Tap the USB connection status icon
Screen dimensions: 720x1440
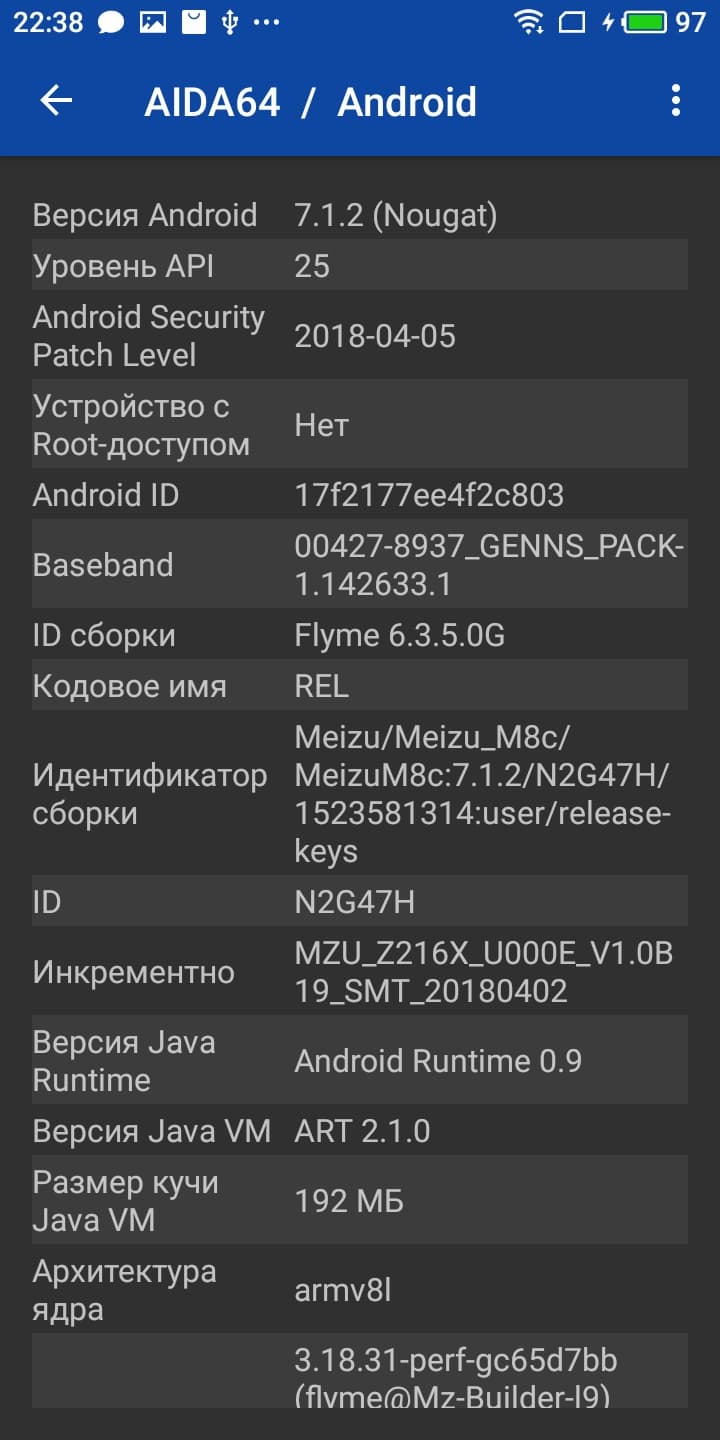(230, 22)
